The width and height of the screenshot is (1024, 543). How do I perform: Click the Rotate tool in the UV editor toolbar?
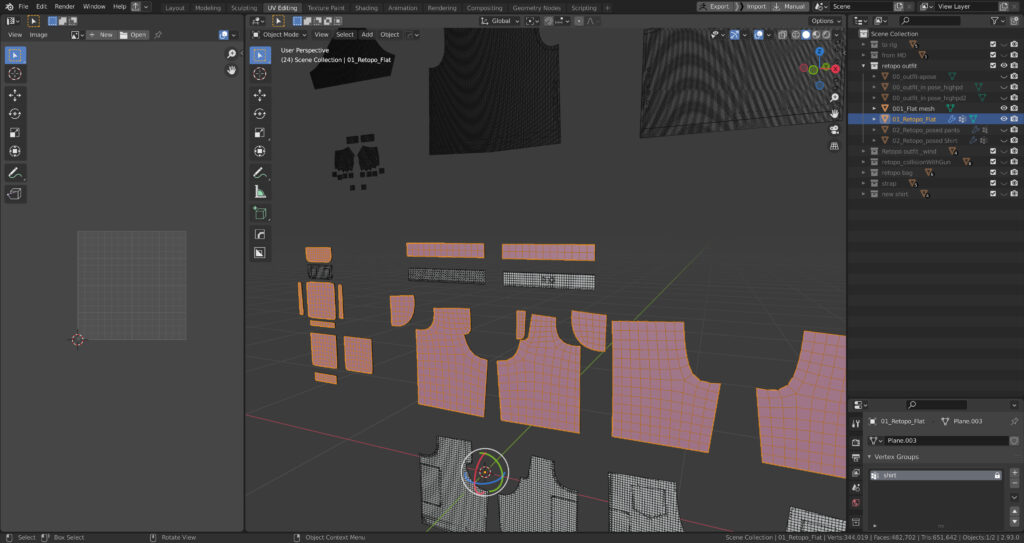(16, 114)
